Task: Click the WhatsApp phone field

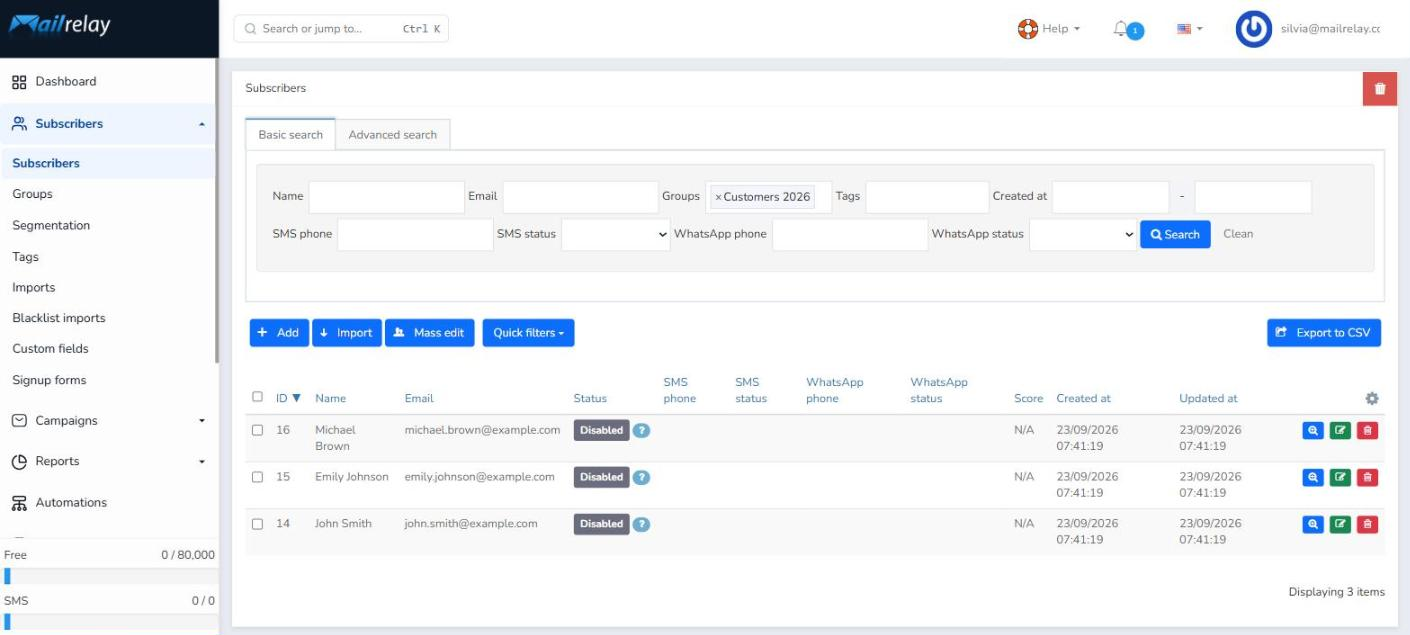Action: pos(850,234)
